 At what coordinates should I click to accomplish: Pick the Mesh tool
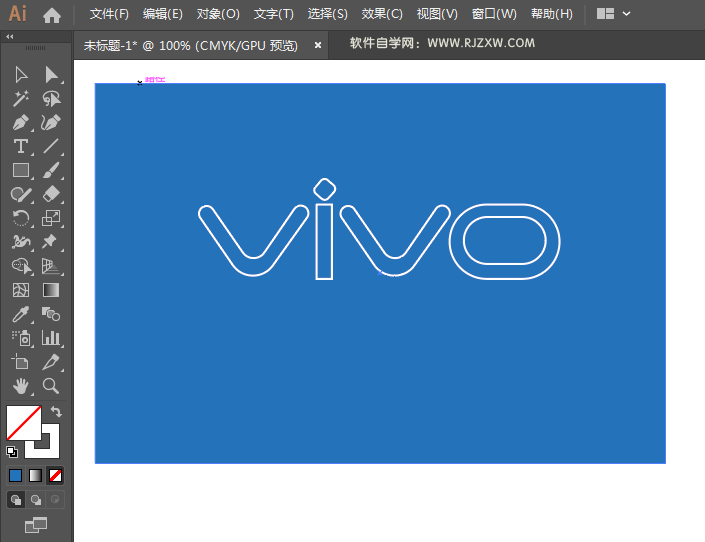(21, 290)
